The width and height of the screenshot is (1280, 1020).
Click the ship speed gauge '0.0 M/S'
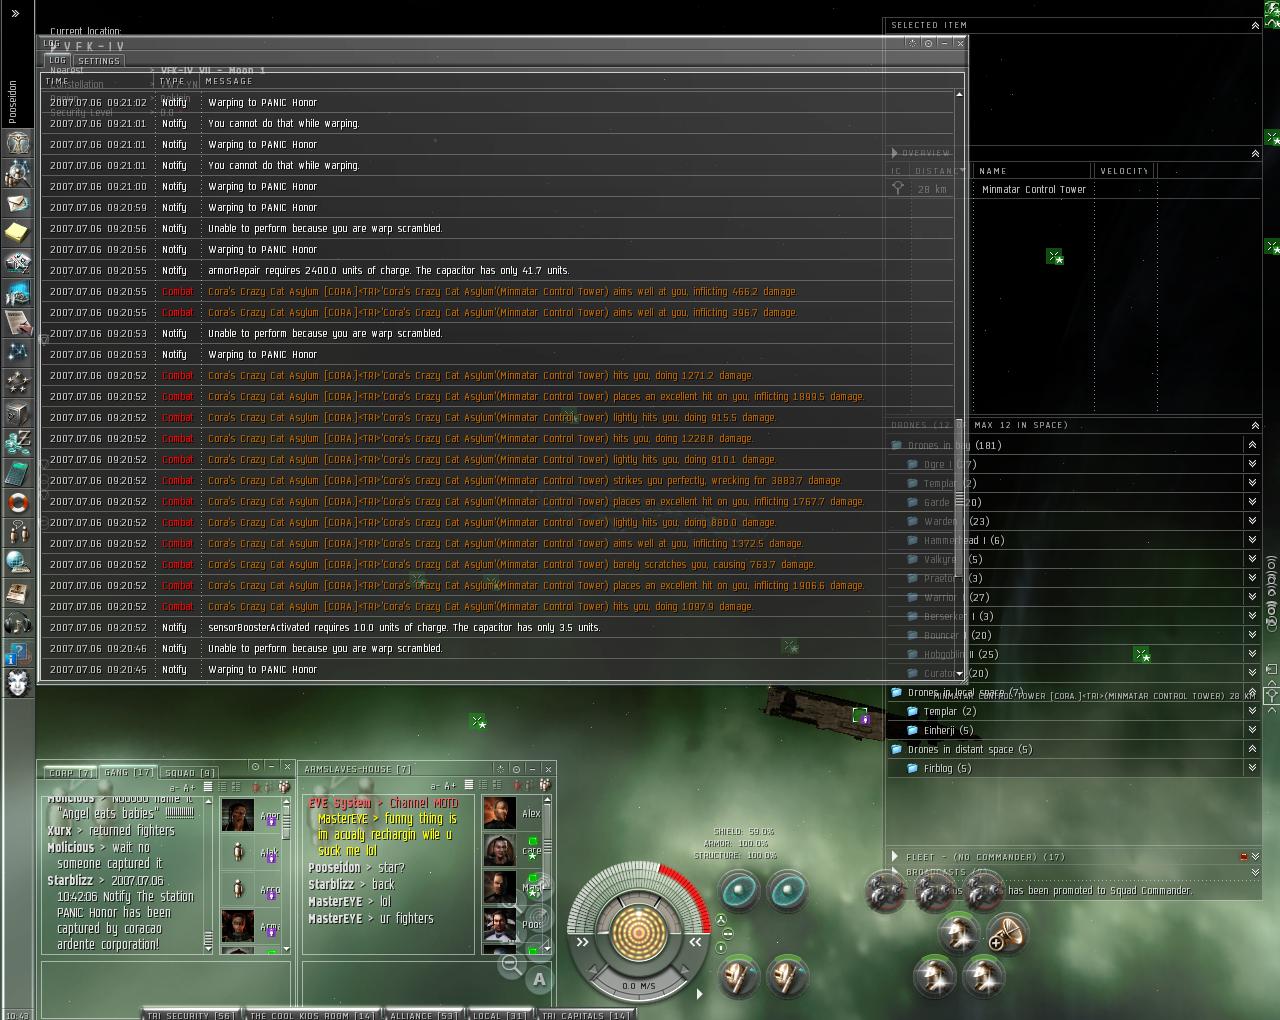(x=638, y=986)
